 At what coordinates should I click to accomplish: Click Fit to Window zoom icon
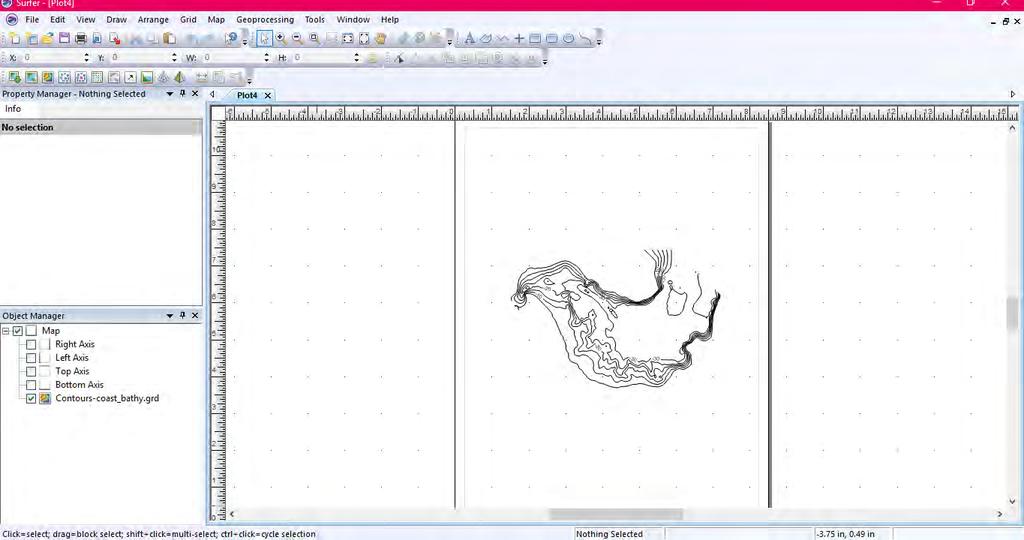[347, 39]
